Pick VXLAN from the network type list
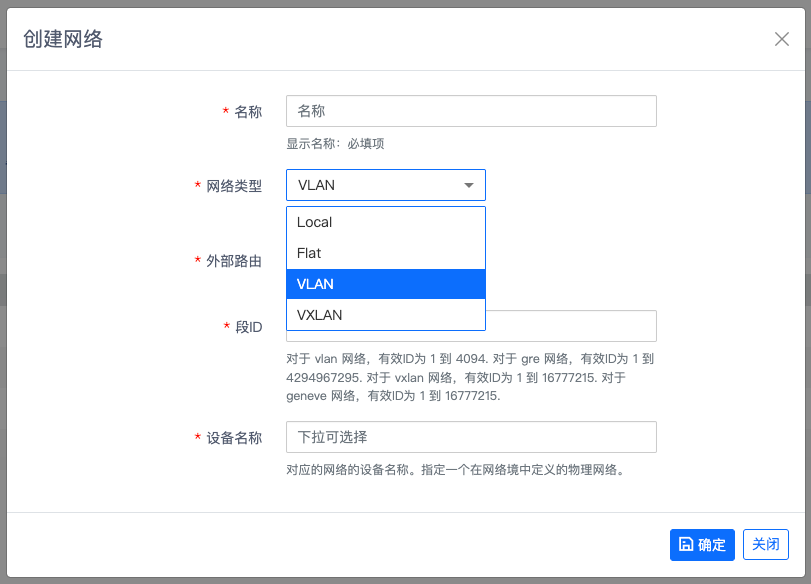Viewport: 811px width, 584px height. pyautogui.click(x=385, y=315)
